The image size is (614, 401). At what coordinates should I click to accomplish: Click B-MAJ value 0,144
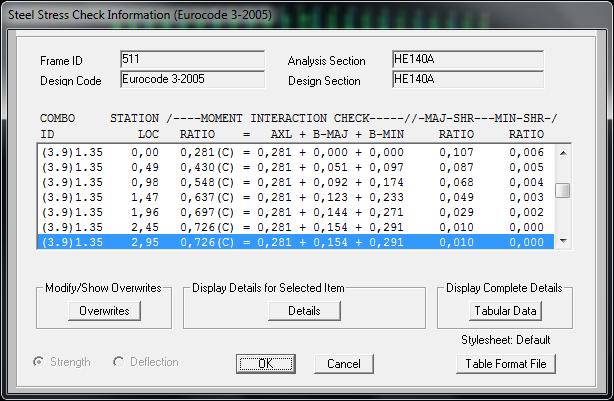point(330,212)
